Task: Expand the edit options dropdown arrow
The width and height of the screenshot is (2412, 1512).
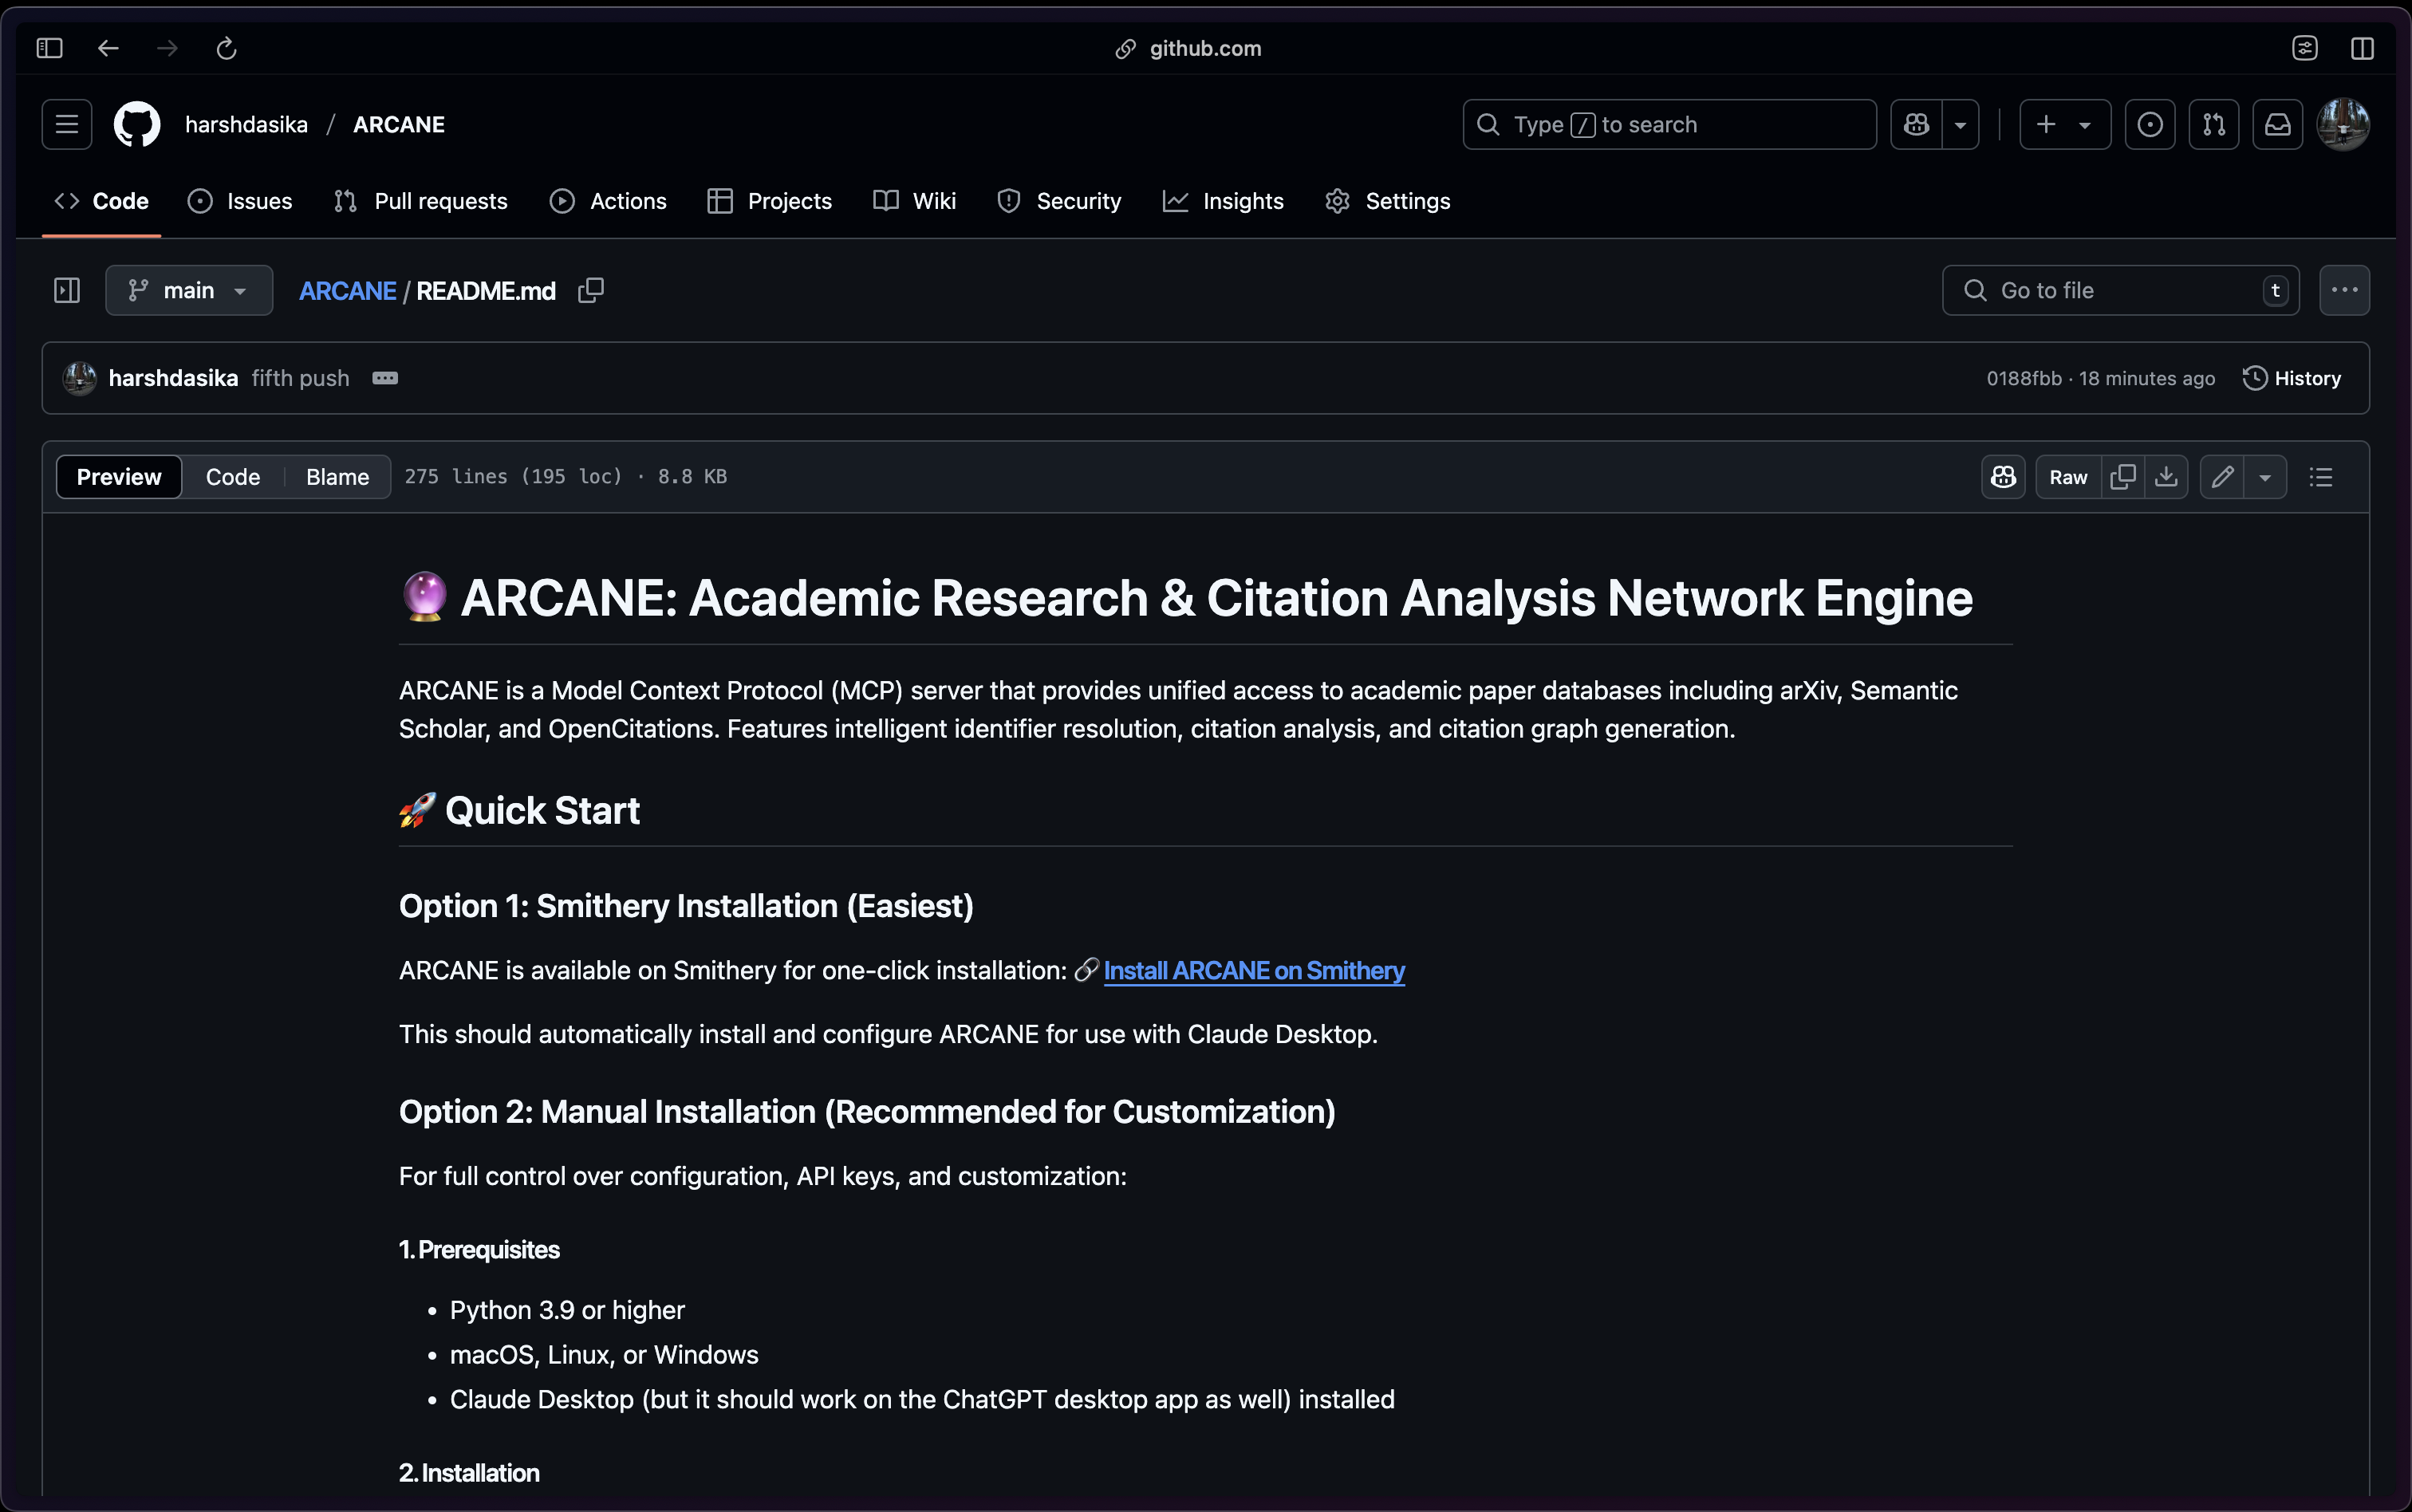Action: pyautogui.click(x=2265, y=477)
